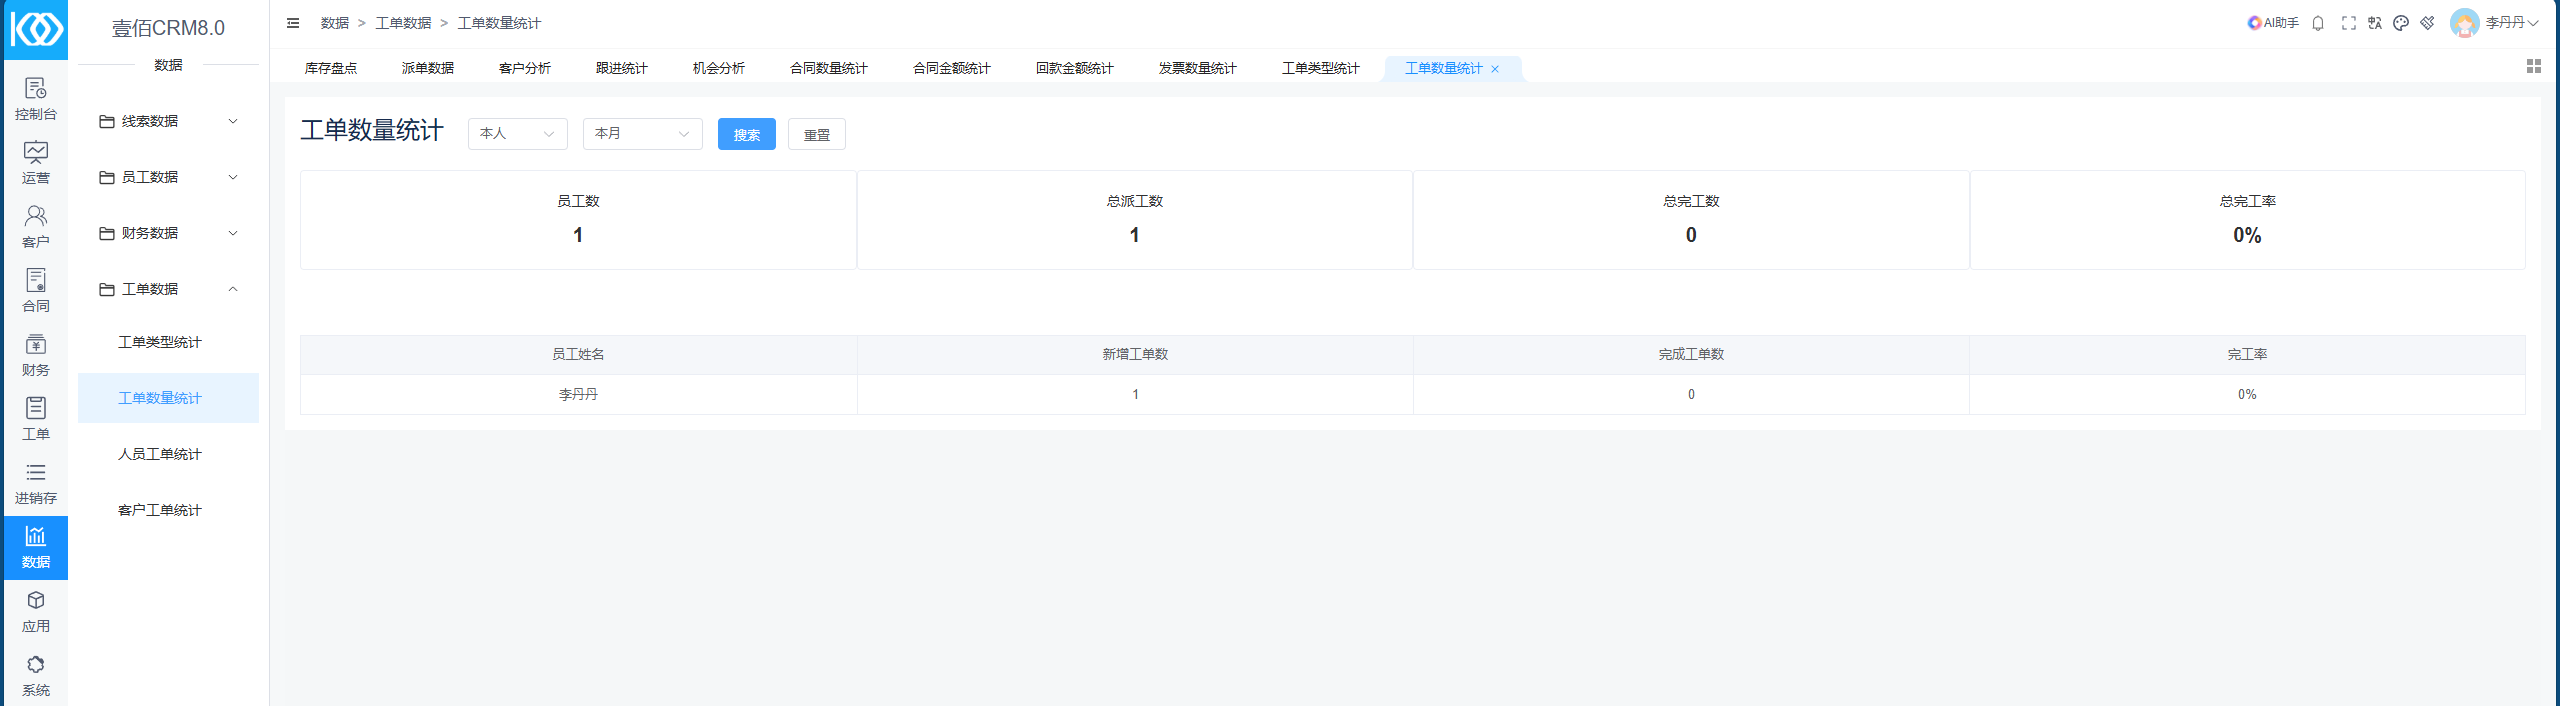2560x706 pixels.
Task: Switch to the 合同金额统计 tab
Action: [952, 68]
